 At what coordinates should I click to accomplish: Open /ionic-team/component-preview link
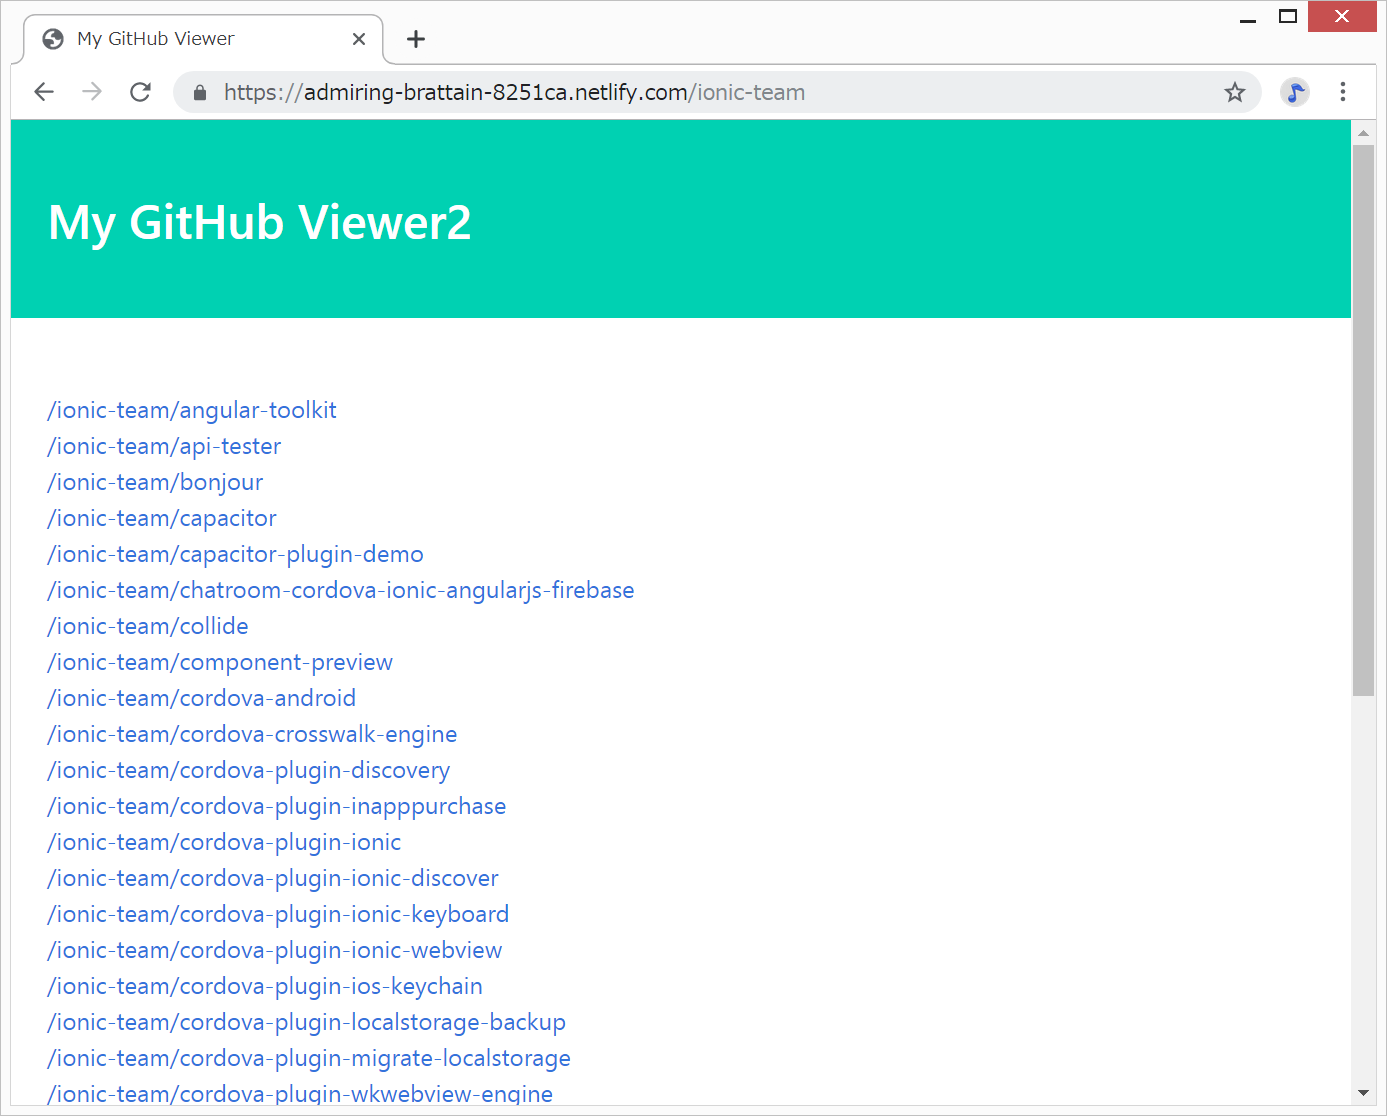pyautogui.click(x=220, y=662)
